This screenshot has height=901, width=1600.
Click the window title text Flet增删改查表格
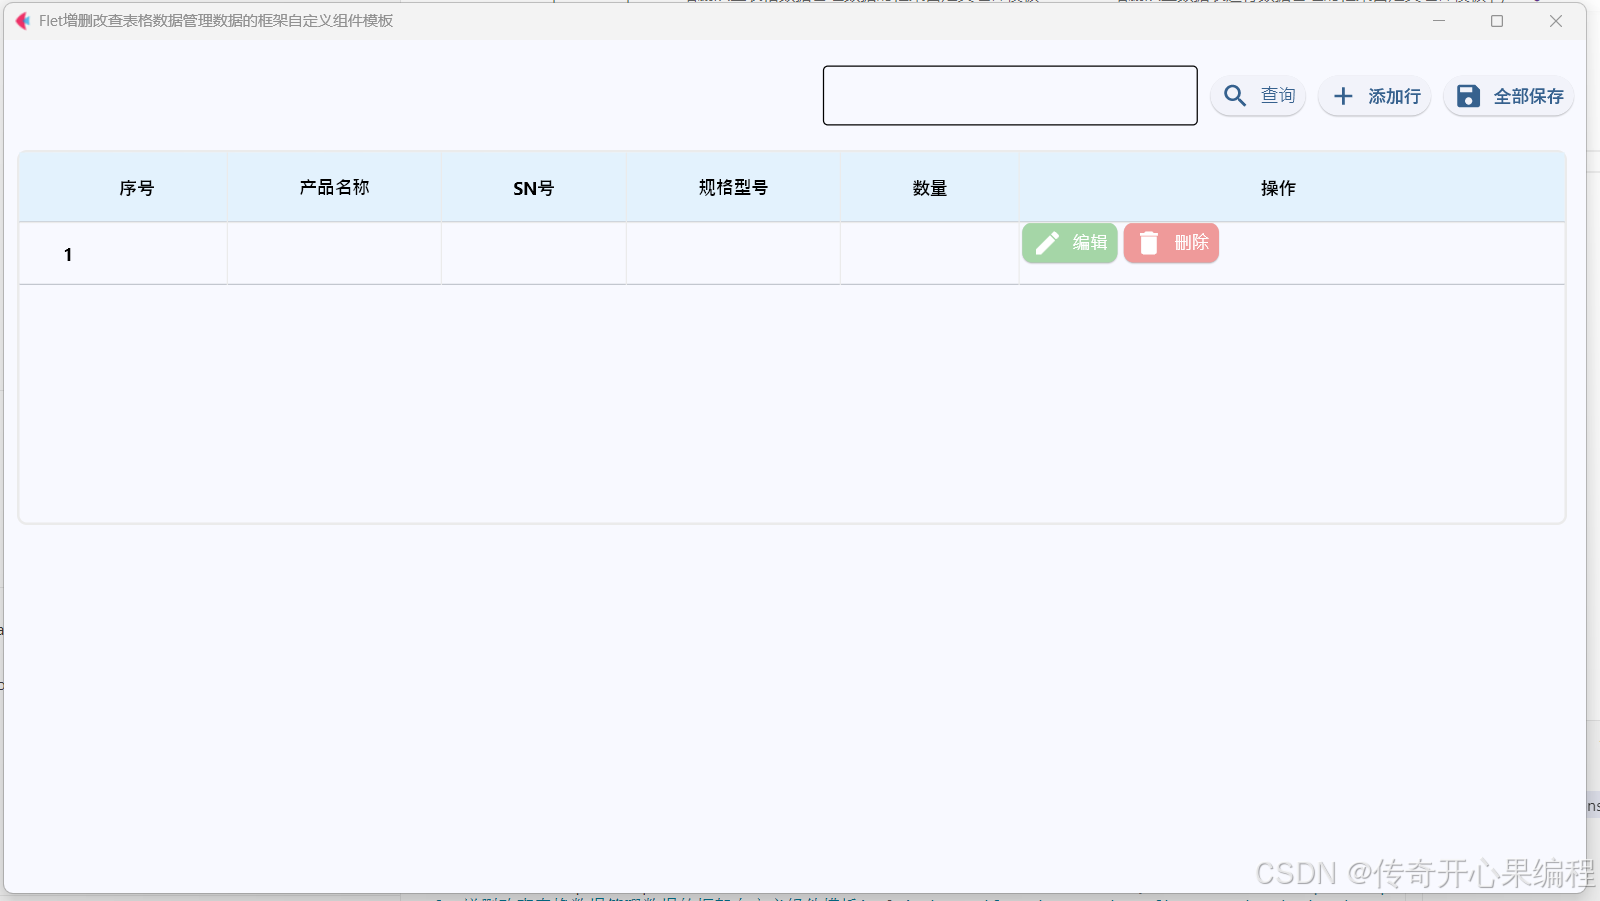click(x=216, y=21)
